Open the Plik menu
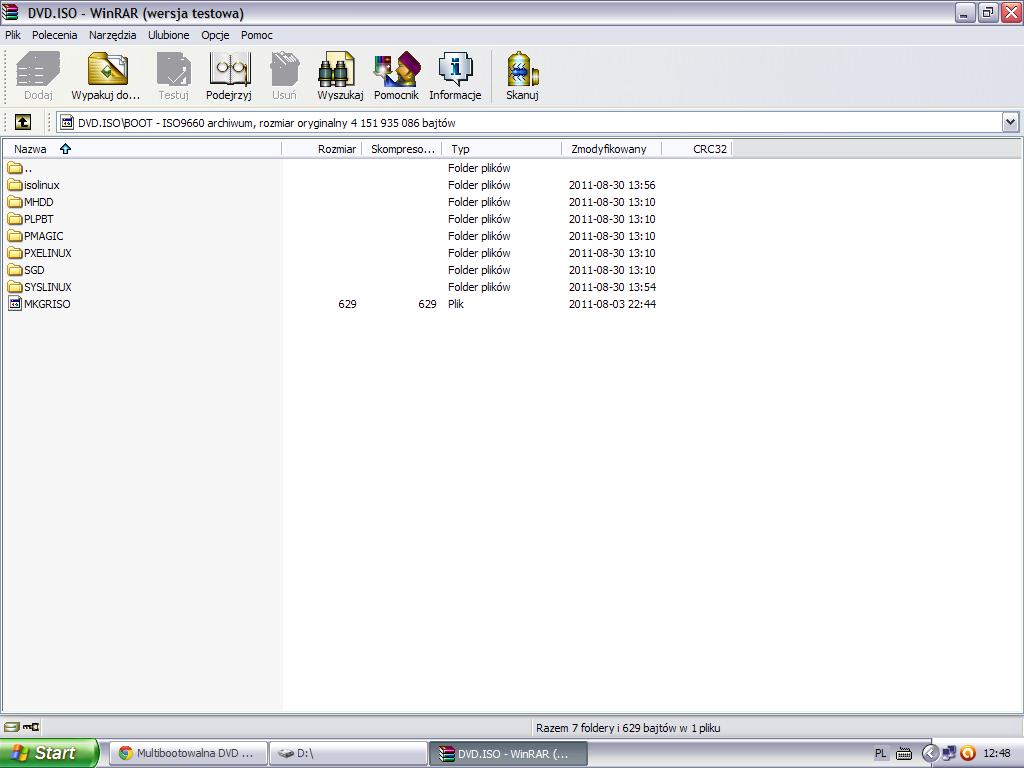Image resolution: width=1024 pixels, height=768 pixels. (13, 35)
